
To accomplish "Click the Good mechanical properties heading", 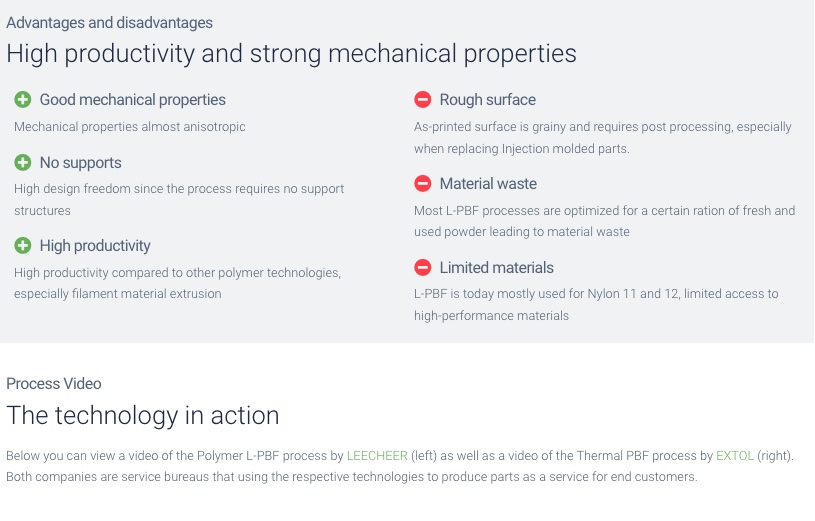I will [x=133, y=99].
